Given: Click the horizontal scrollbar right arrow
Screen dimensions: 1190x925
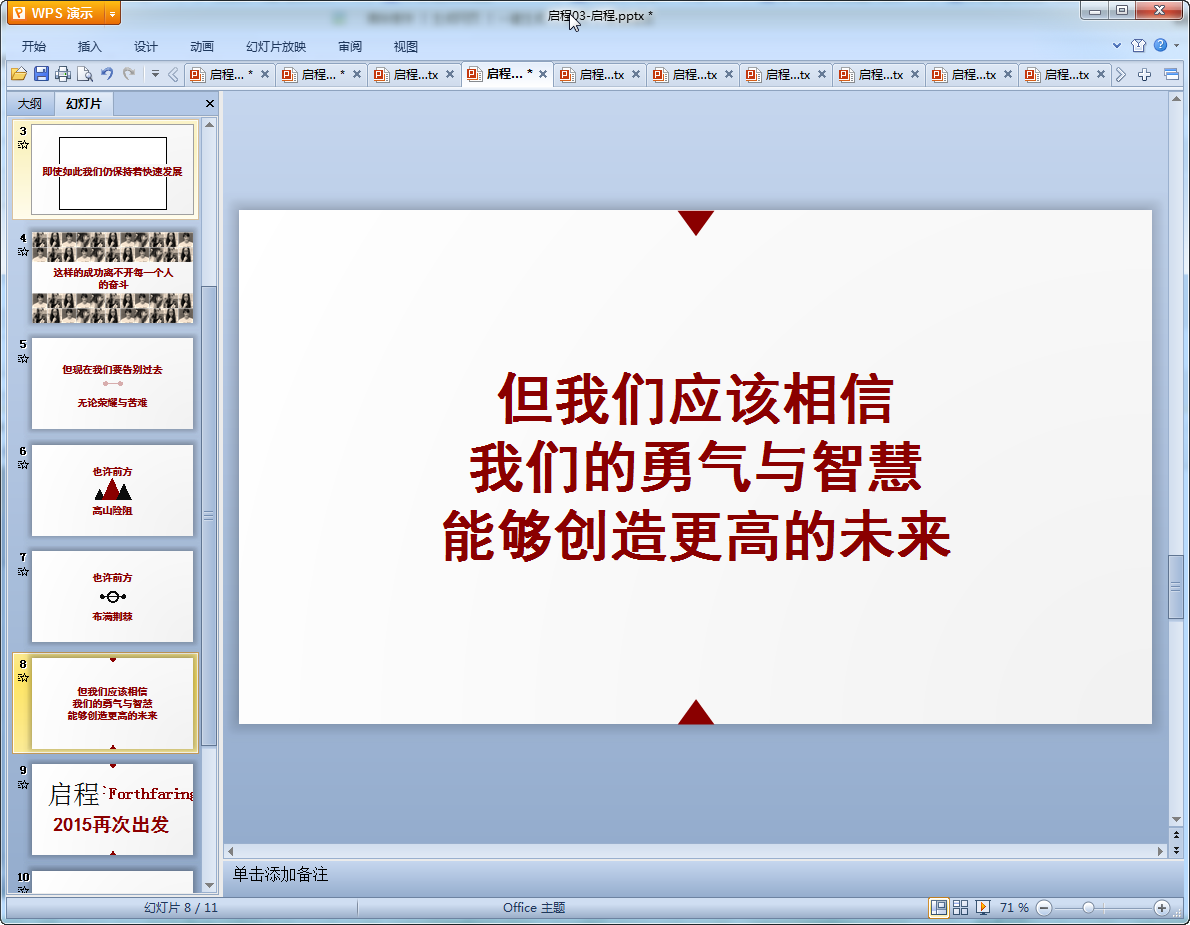Looking at the screenshot, I should coord(1160,851).
